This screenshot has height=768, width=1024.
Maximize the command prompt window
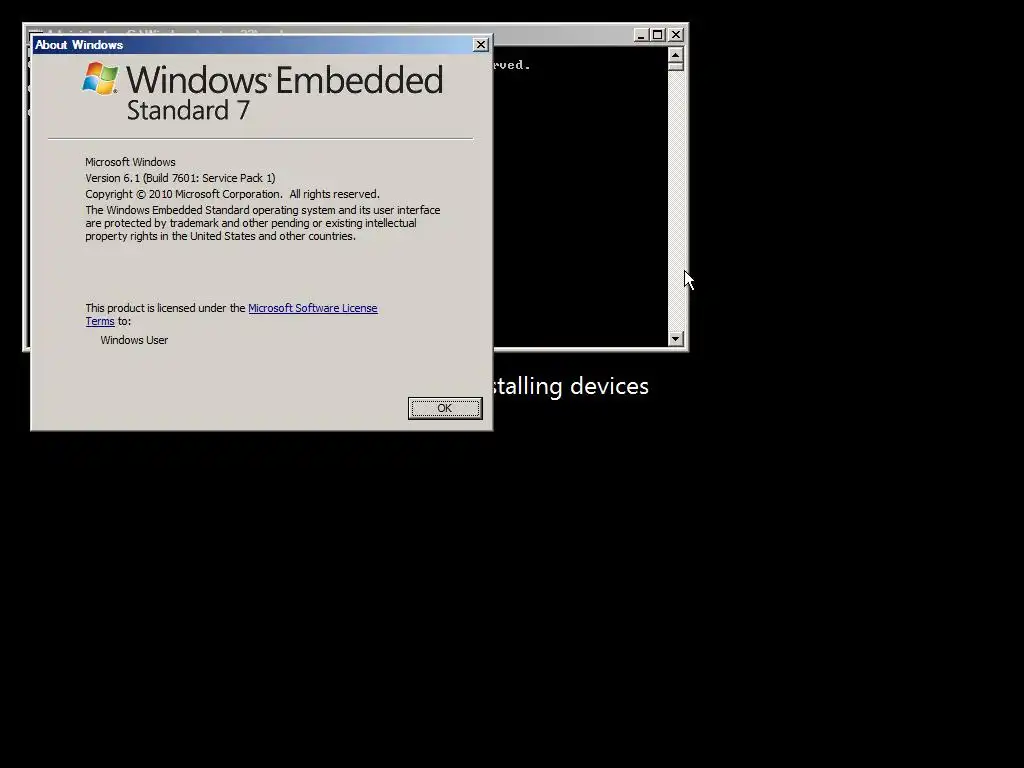658,35
